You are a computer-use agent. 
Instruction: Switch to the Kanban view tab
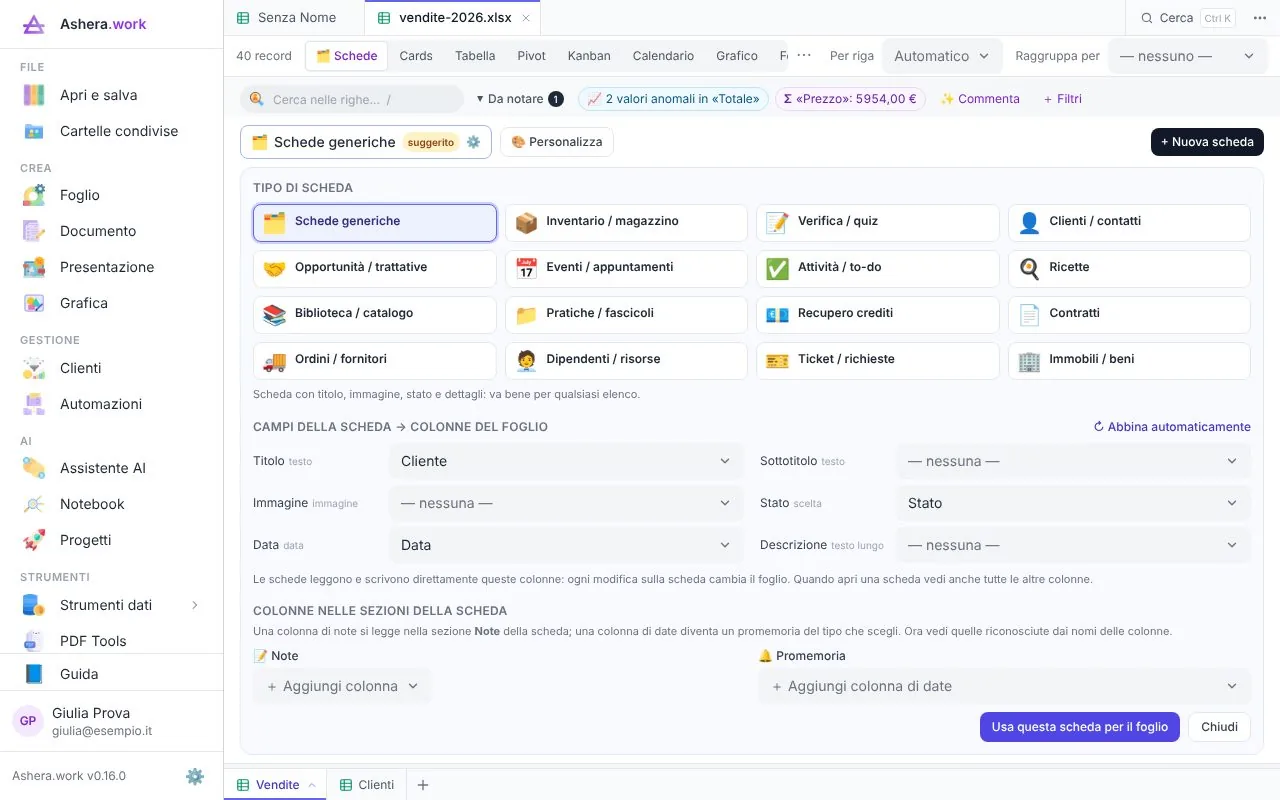tap(589, 56)
